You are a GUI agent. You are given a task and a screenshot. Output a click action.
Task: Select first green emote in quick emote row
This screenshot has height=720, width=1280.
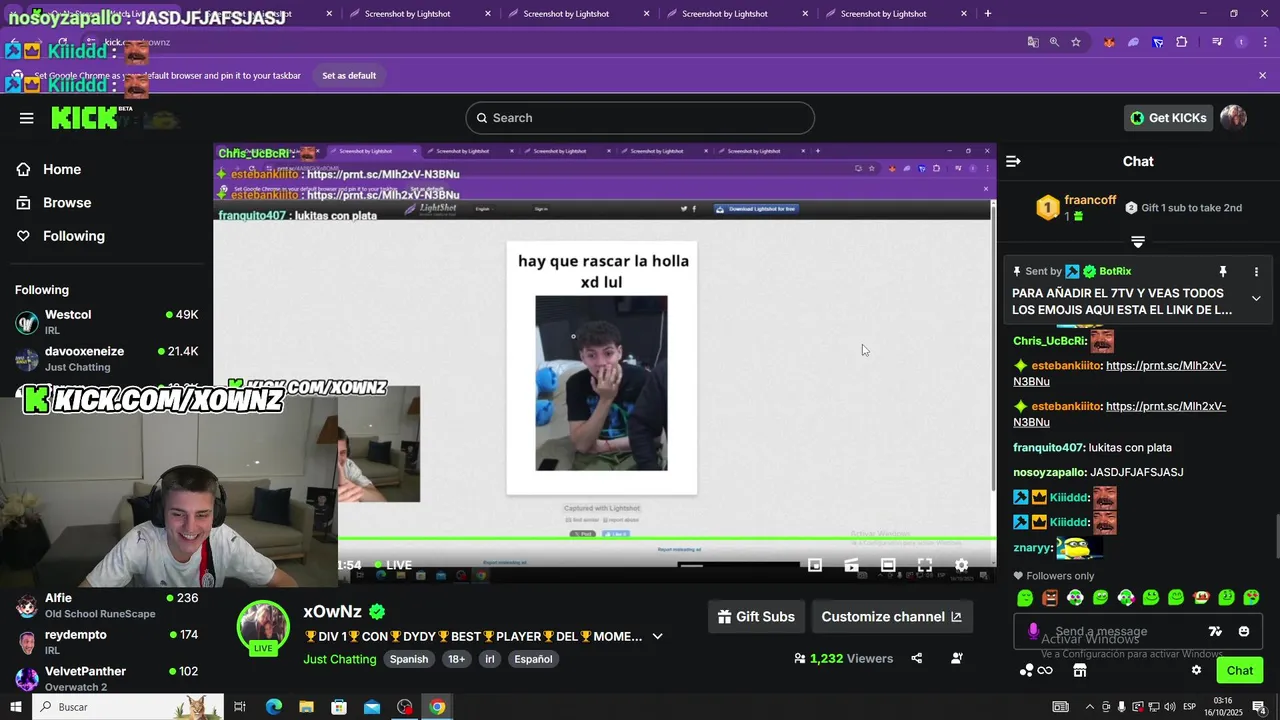click(x=1025, y=598)
